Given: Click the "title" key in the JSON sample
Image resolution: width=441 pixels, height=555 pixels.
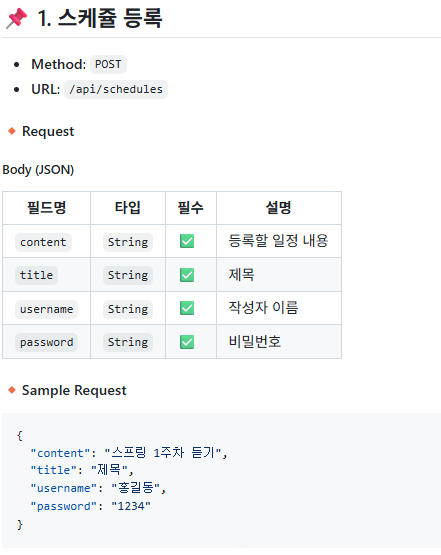Looking at the screenshot, I should click(53, 470).
